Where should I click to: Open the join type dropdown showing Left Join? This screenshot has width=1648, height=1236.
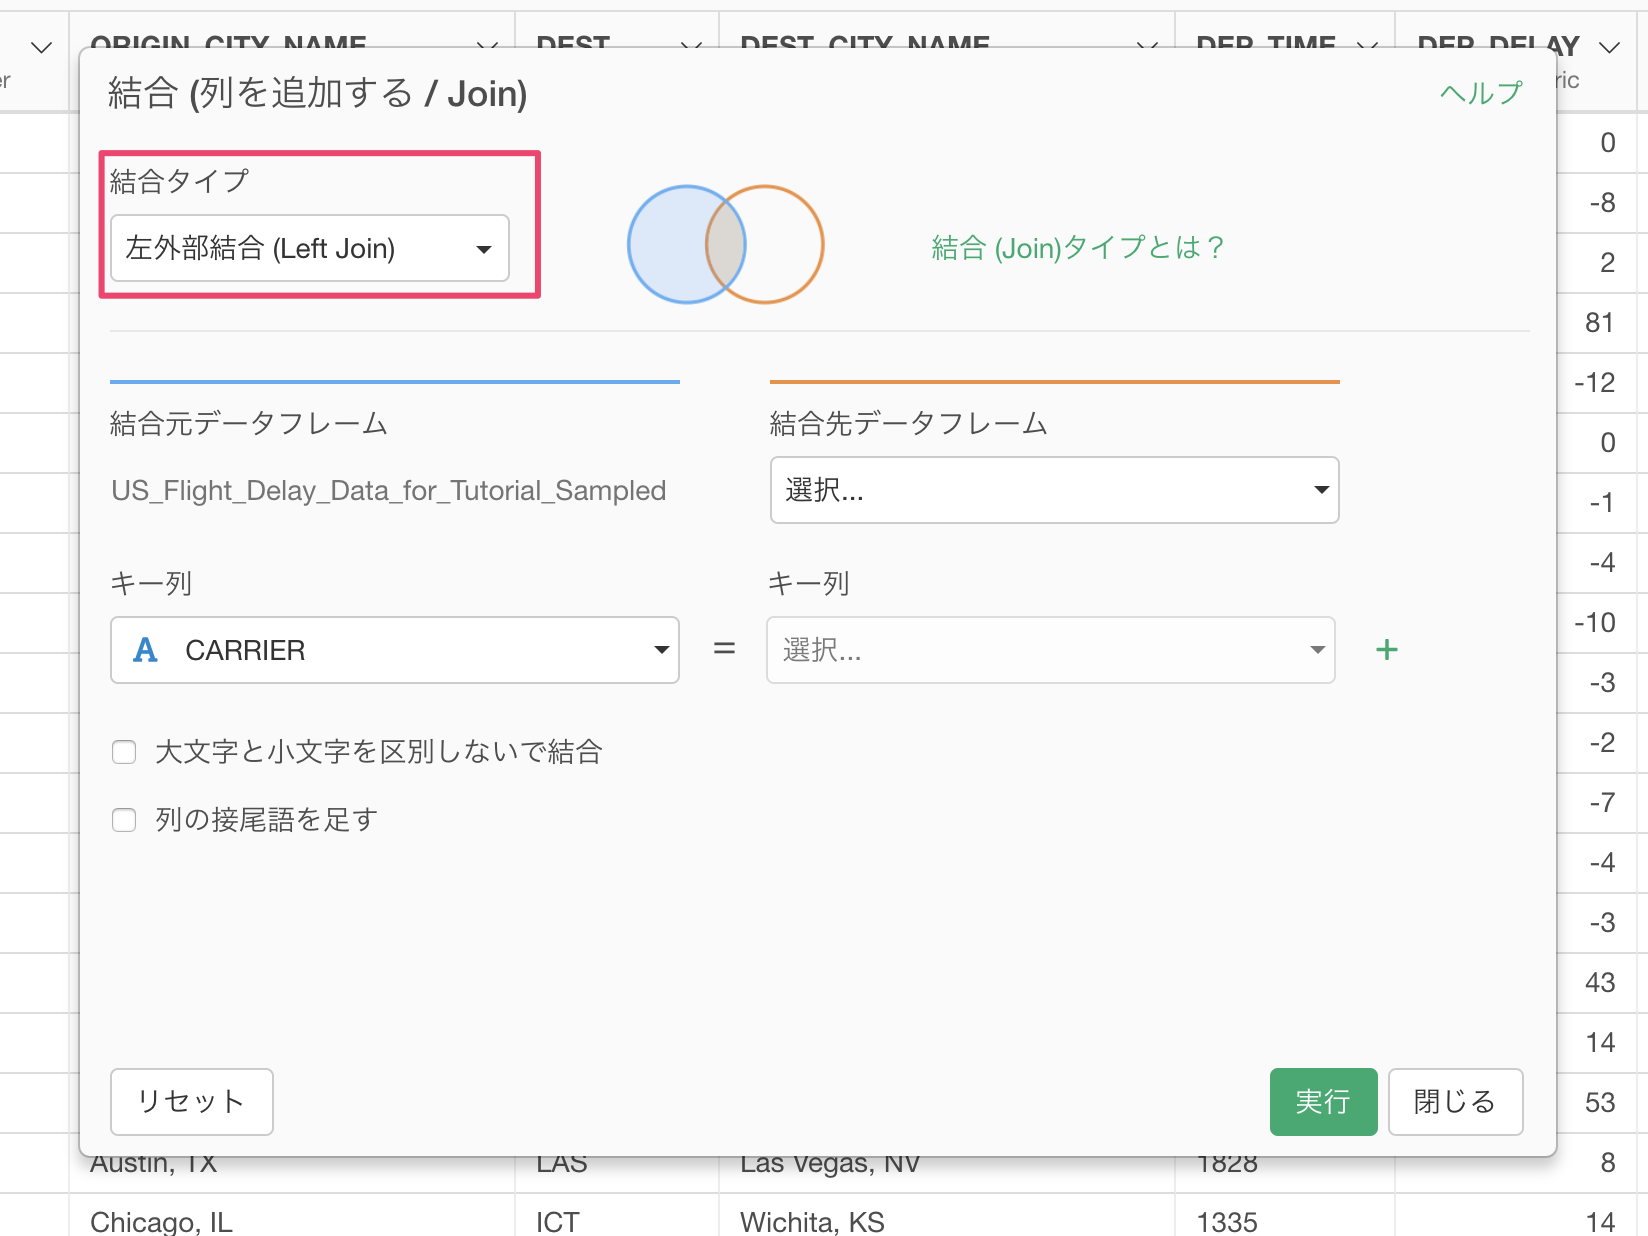pyautogui.click(x=310, y=248)
